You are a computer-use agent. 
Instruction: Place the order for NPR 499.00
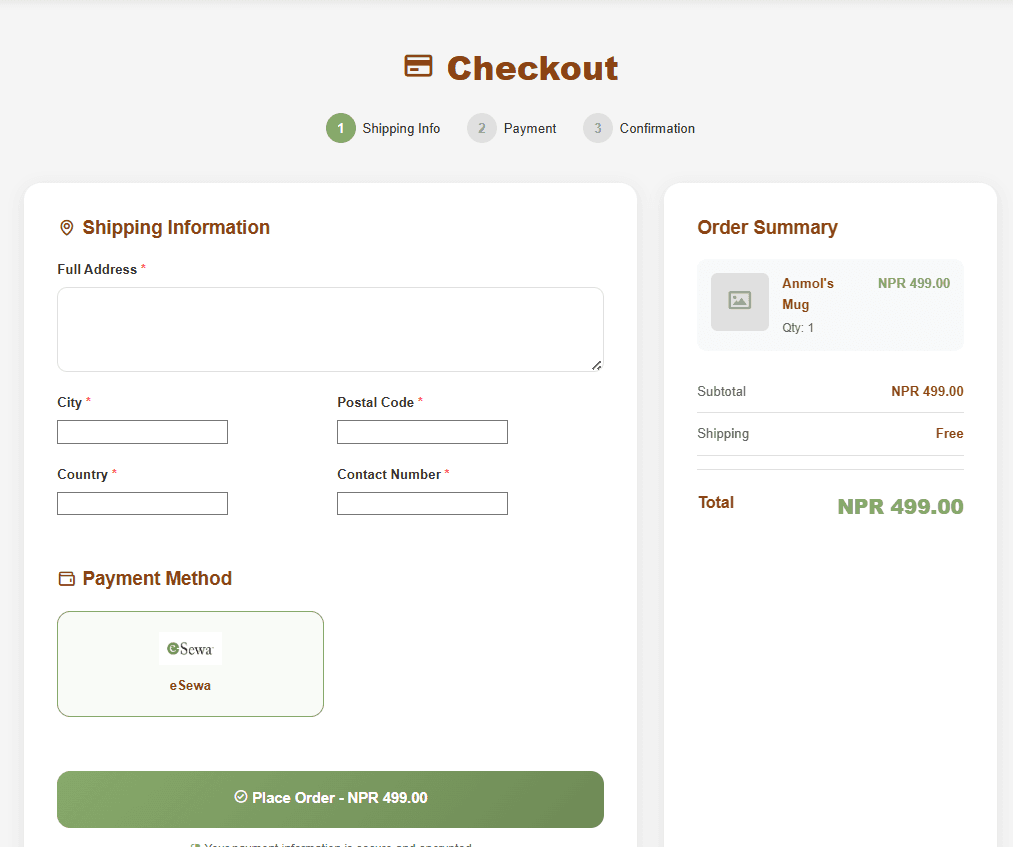(330, 799)
